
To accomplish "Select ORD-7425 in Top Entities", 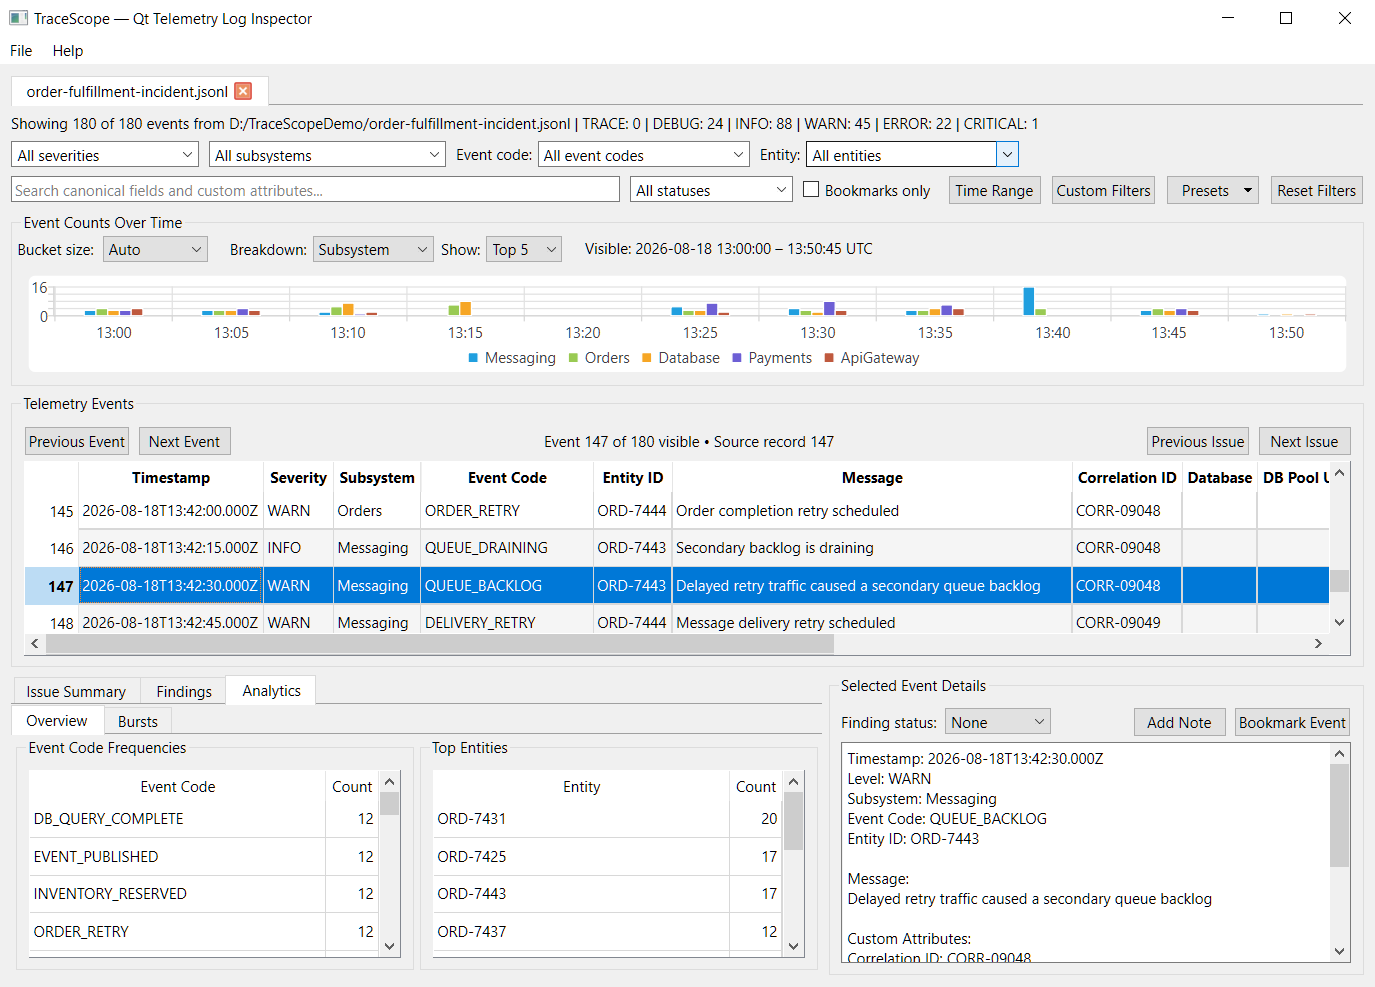I will coord(607,856).
